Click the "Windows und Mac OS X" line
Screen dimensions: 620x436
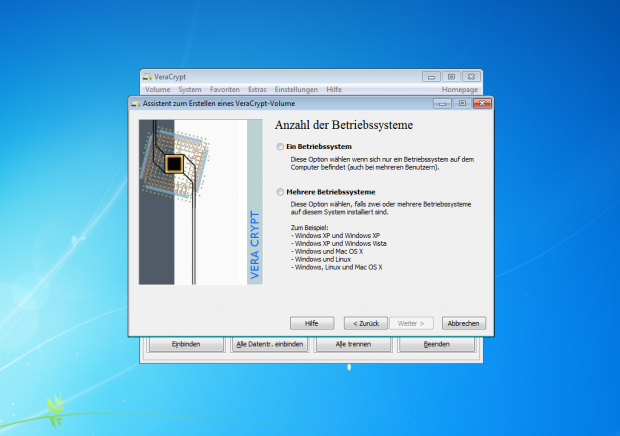tap(327, 252)
